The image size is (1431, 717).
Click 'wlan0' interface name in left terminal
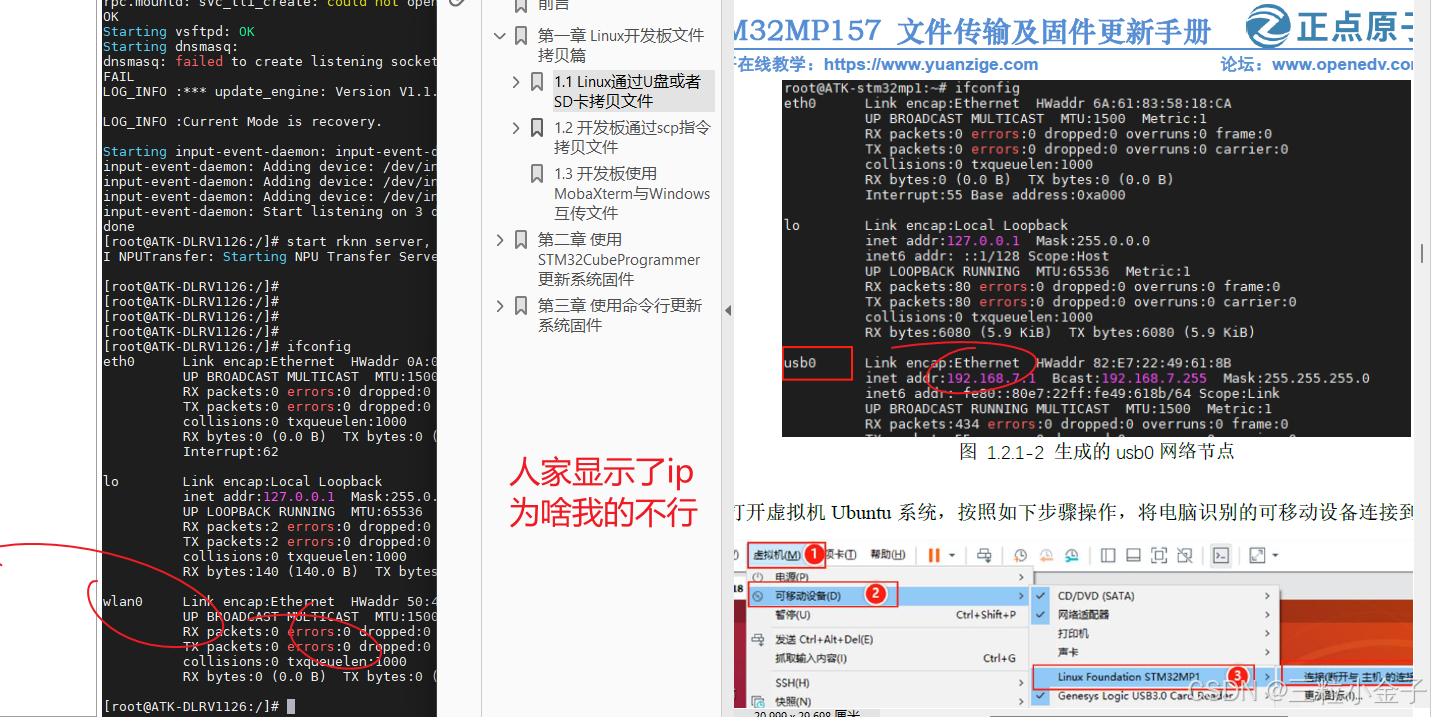[x=123, y=602]
